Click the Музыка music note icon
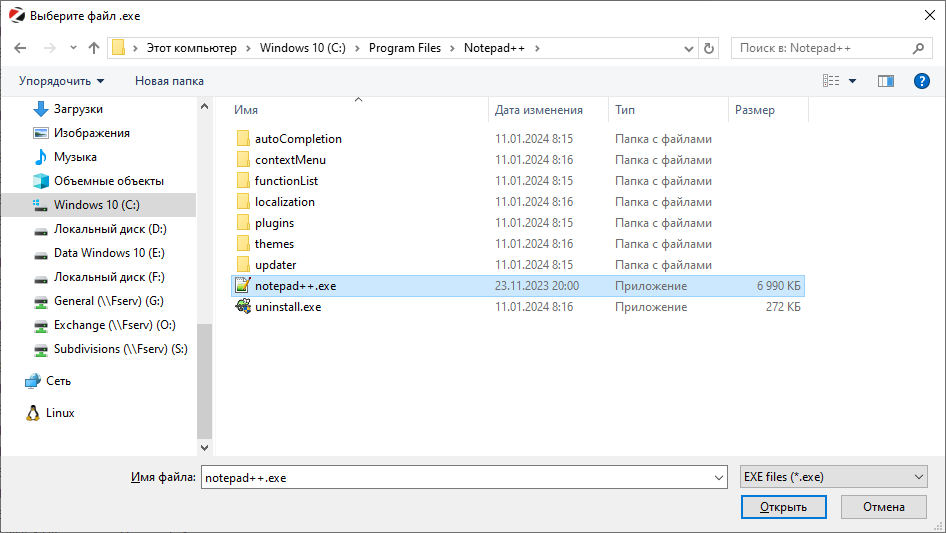This screenshot has width=946, height=533. pyautogui.click(x=40, y=157)
